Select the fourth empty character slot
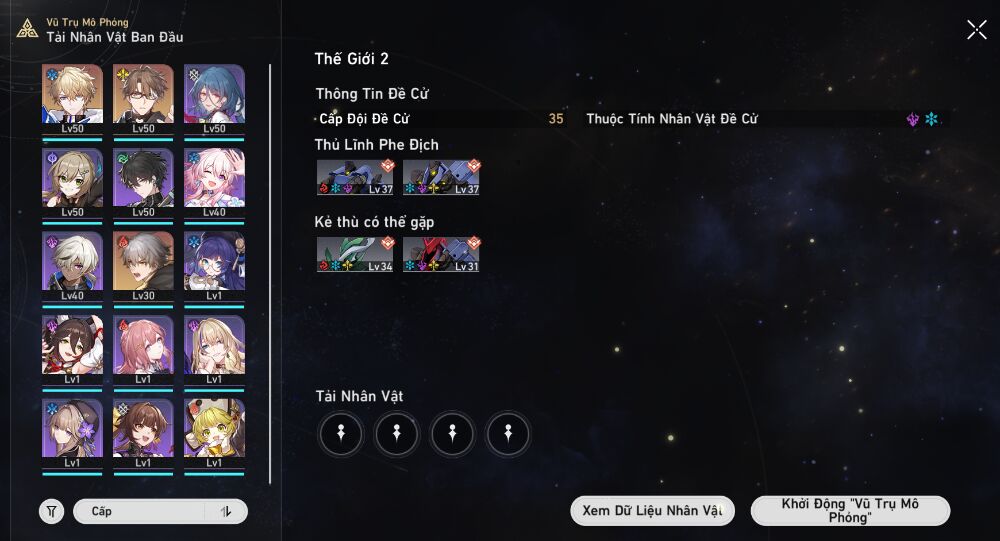 (x=508, y=434)
